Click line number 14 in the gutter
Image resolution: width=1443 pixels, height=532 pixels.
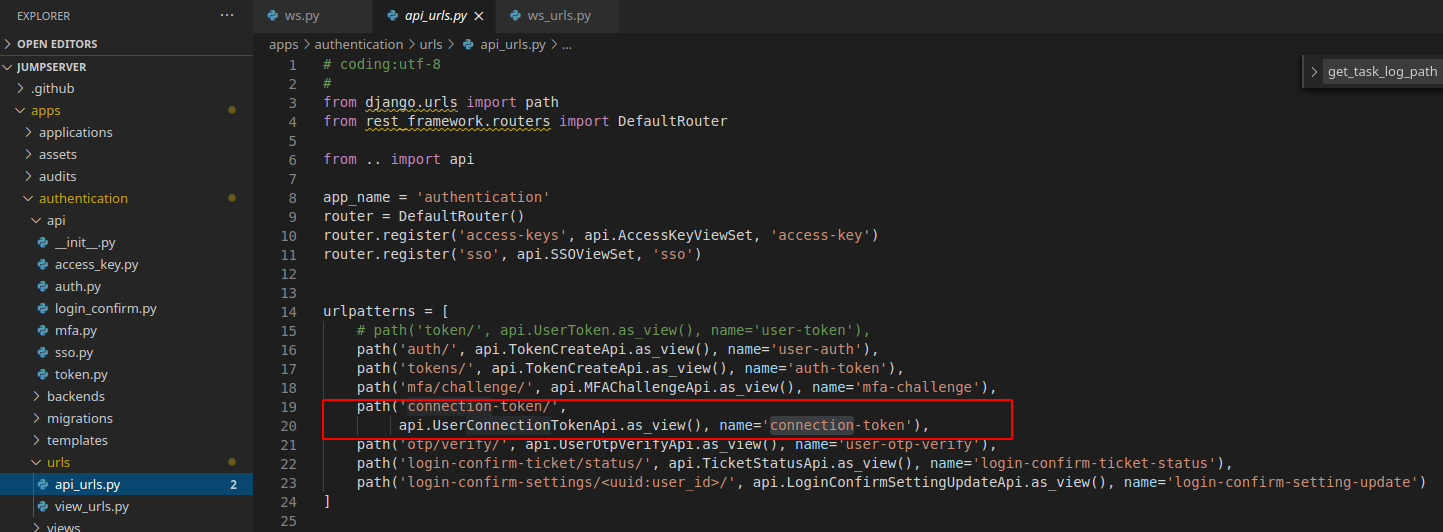click(x=289, y=311)
